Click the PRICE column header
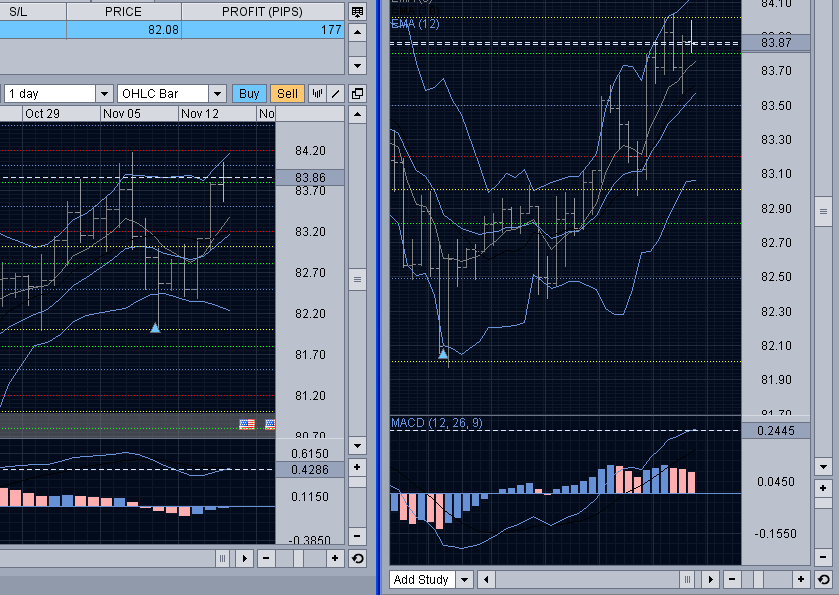 [x=124, y=12]
